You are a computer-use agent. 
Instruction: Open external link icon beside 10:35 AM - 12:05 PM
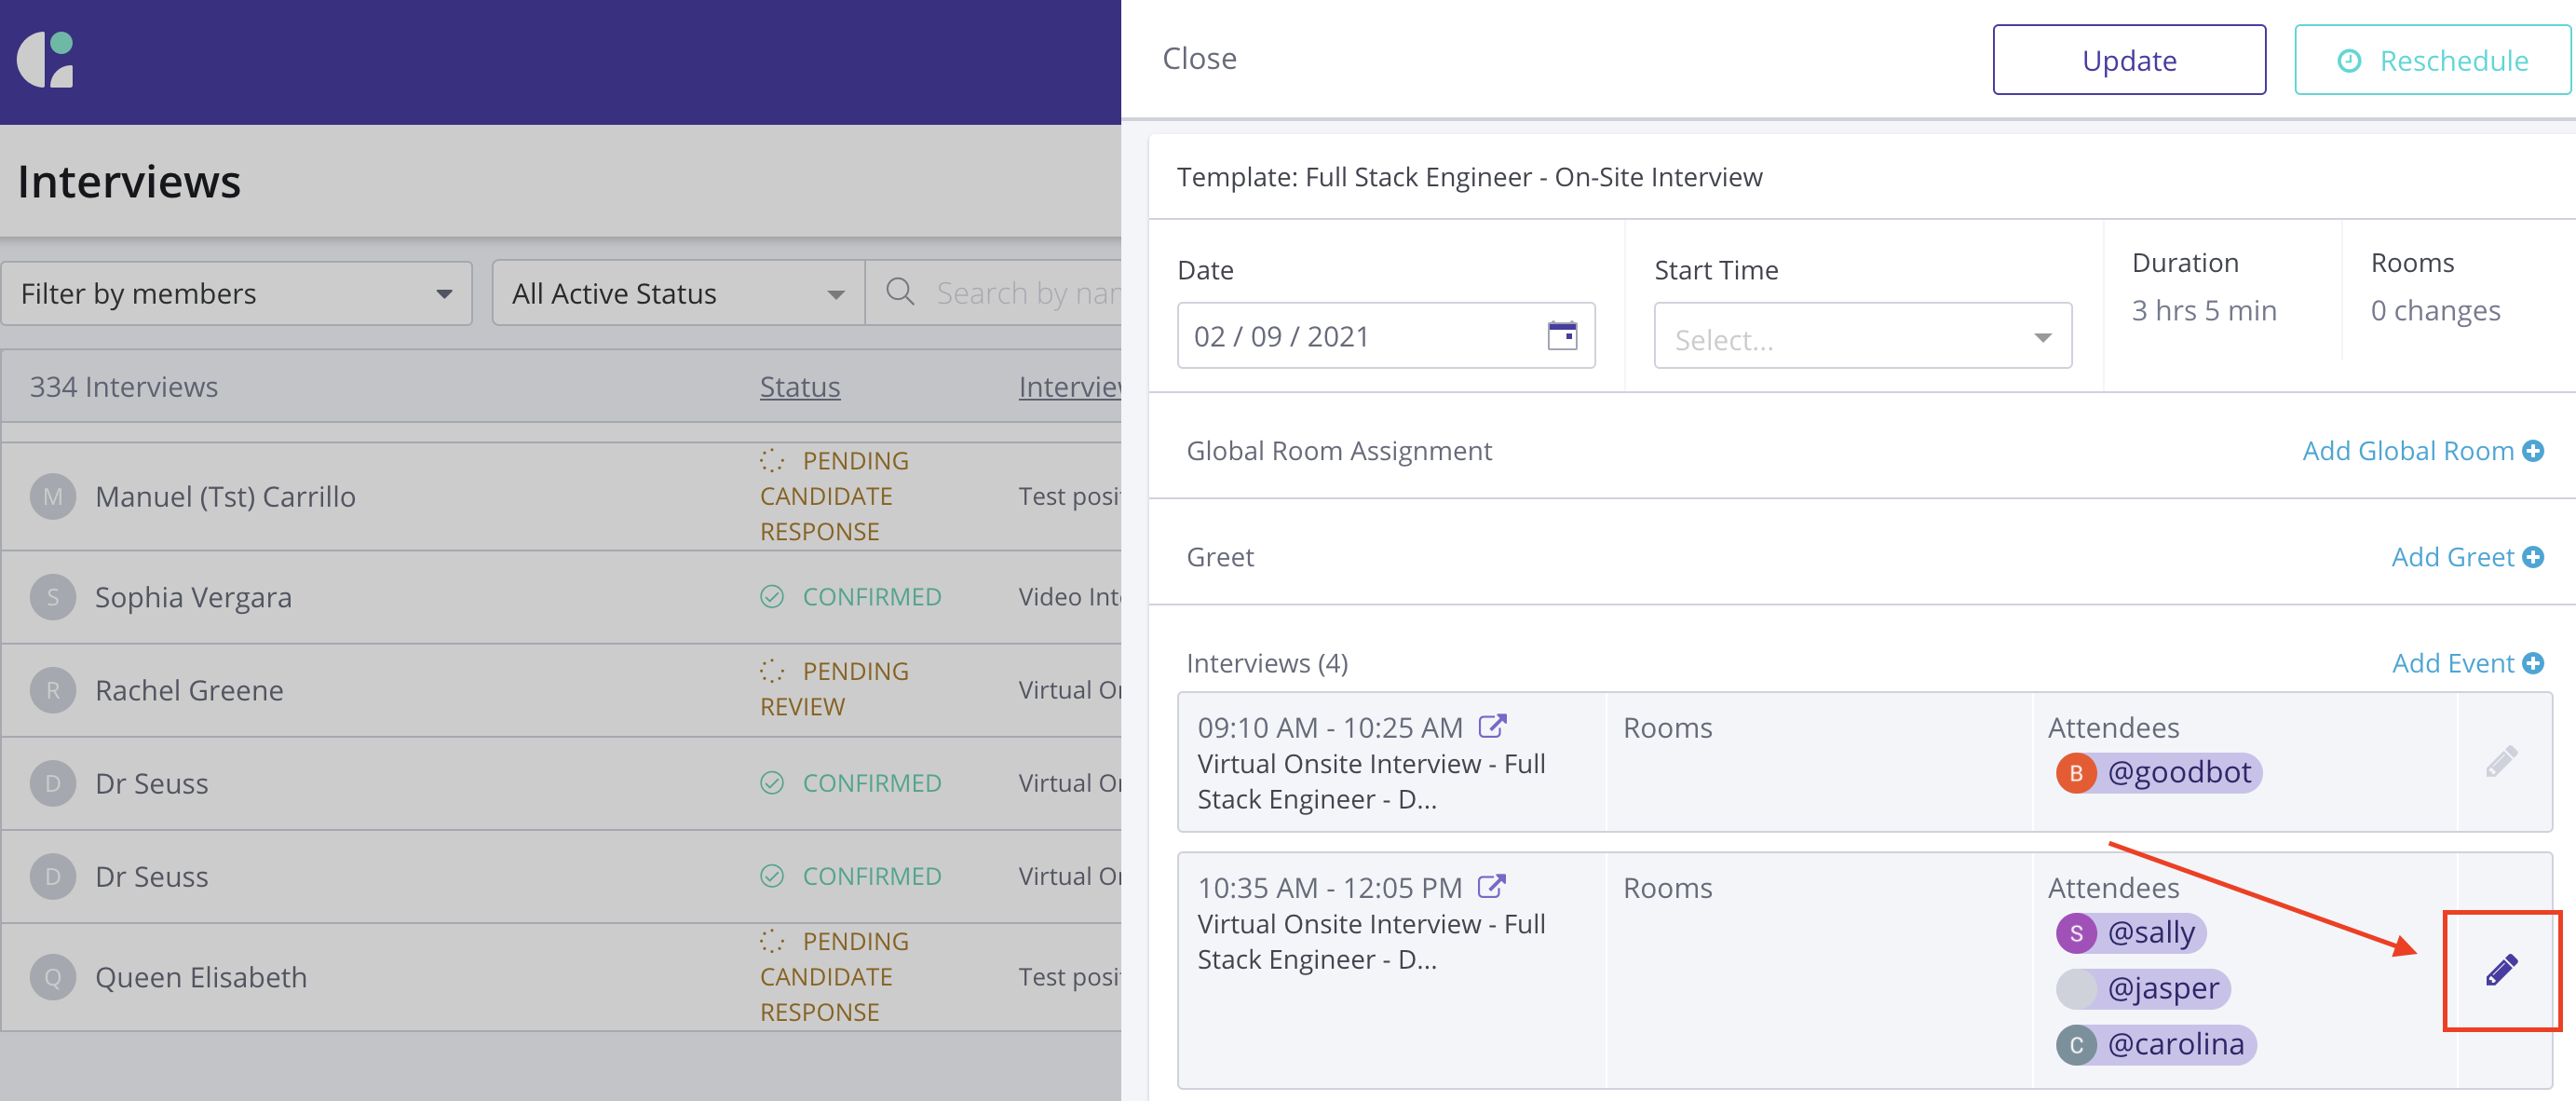point(1492,886)
